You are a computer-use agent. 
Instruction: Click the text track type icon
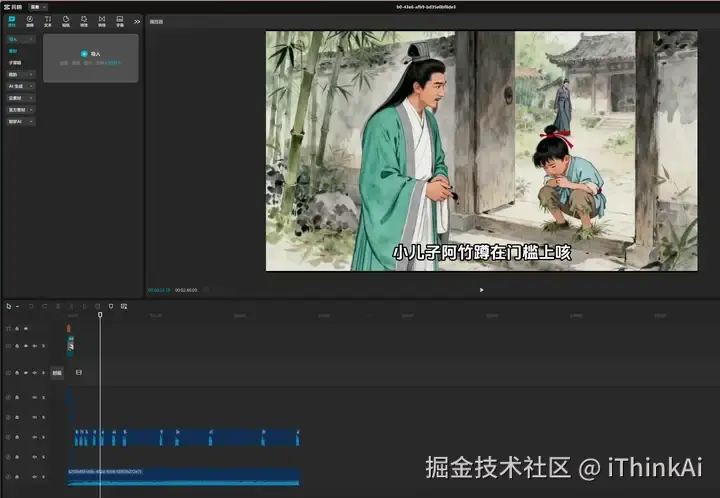(x=8, y=329)
